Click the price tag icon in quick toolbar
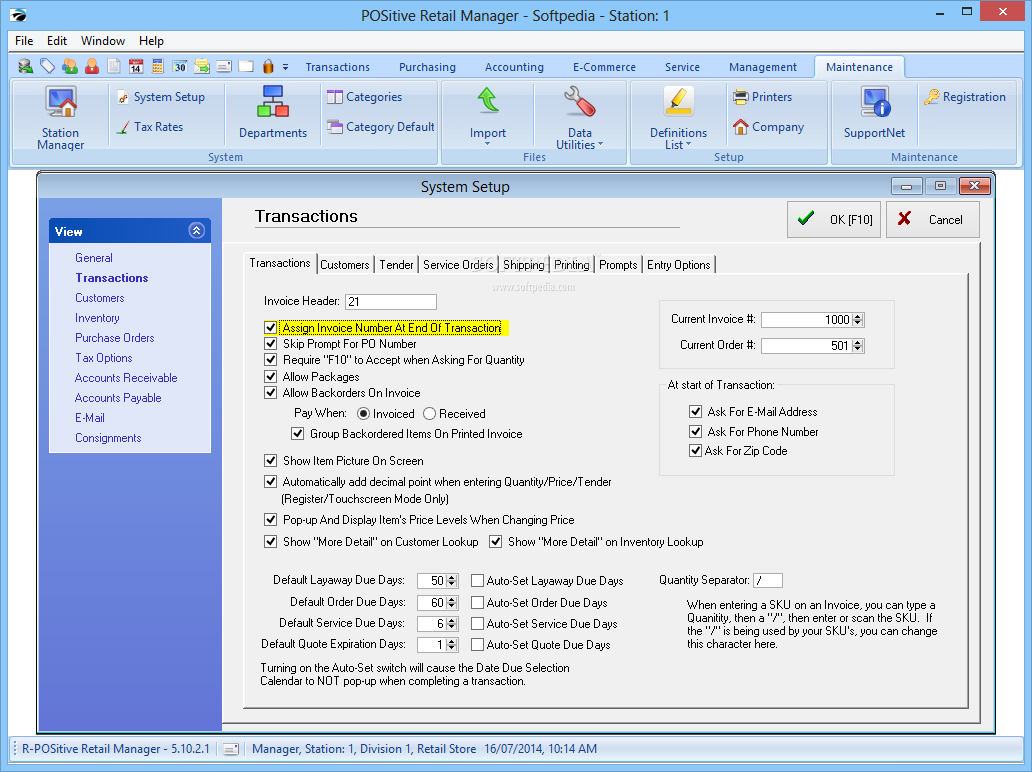The width and height of the screenshot is (1032, 772). coord(47,66)
